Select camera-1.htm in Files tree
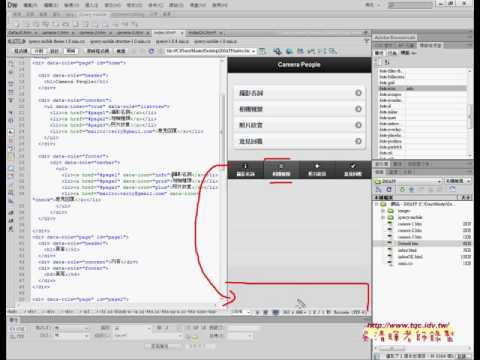 [x=410, y=224]
